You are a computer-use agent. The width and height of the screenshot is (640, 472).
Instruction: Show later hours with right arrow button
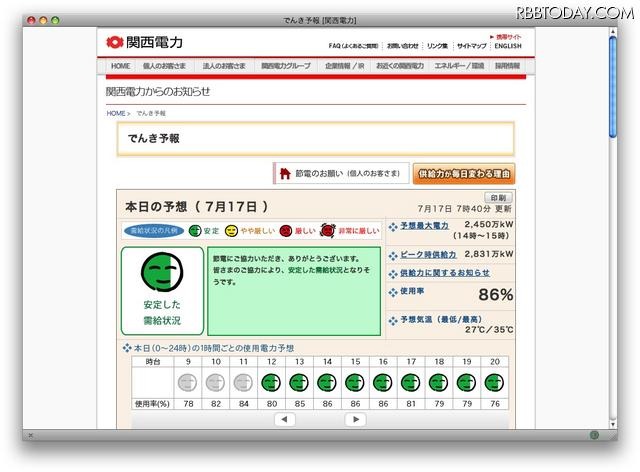pyautogui.click(x=356, y=419)
